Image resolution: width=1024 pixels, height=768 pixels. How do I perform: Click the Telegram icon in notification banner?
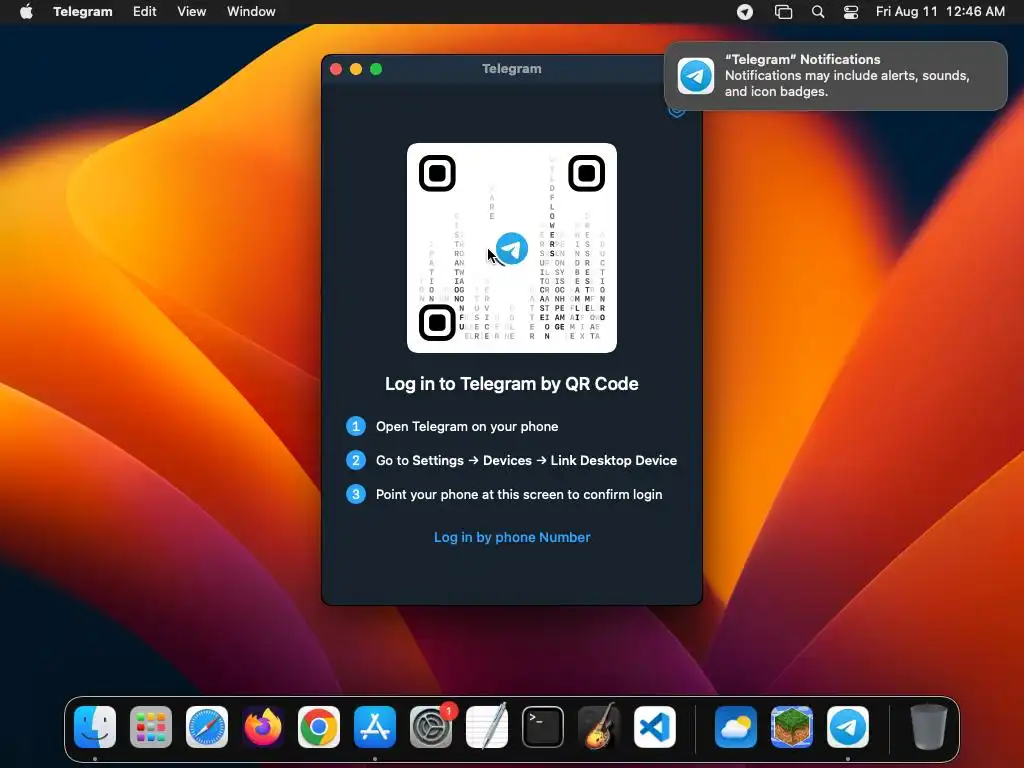[x=696, y=76]
